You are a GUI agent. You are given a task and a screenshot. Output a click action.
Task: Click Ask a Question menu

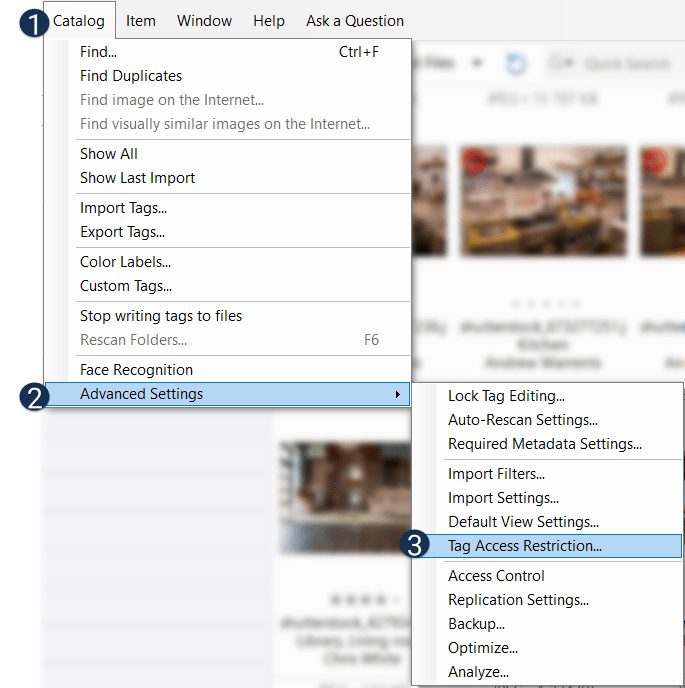354,21
